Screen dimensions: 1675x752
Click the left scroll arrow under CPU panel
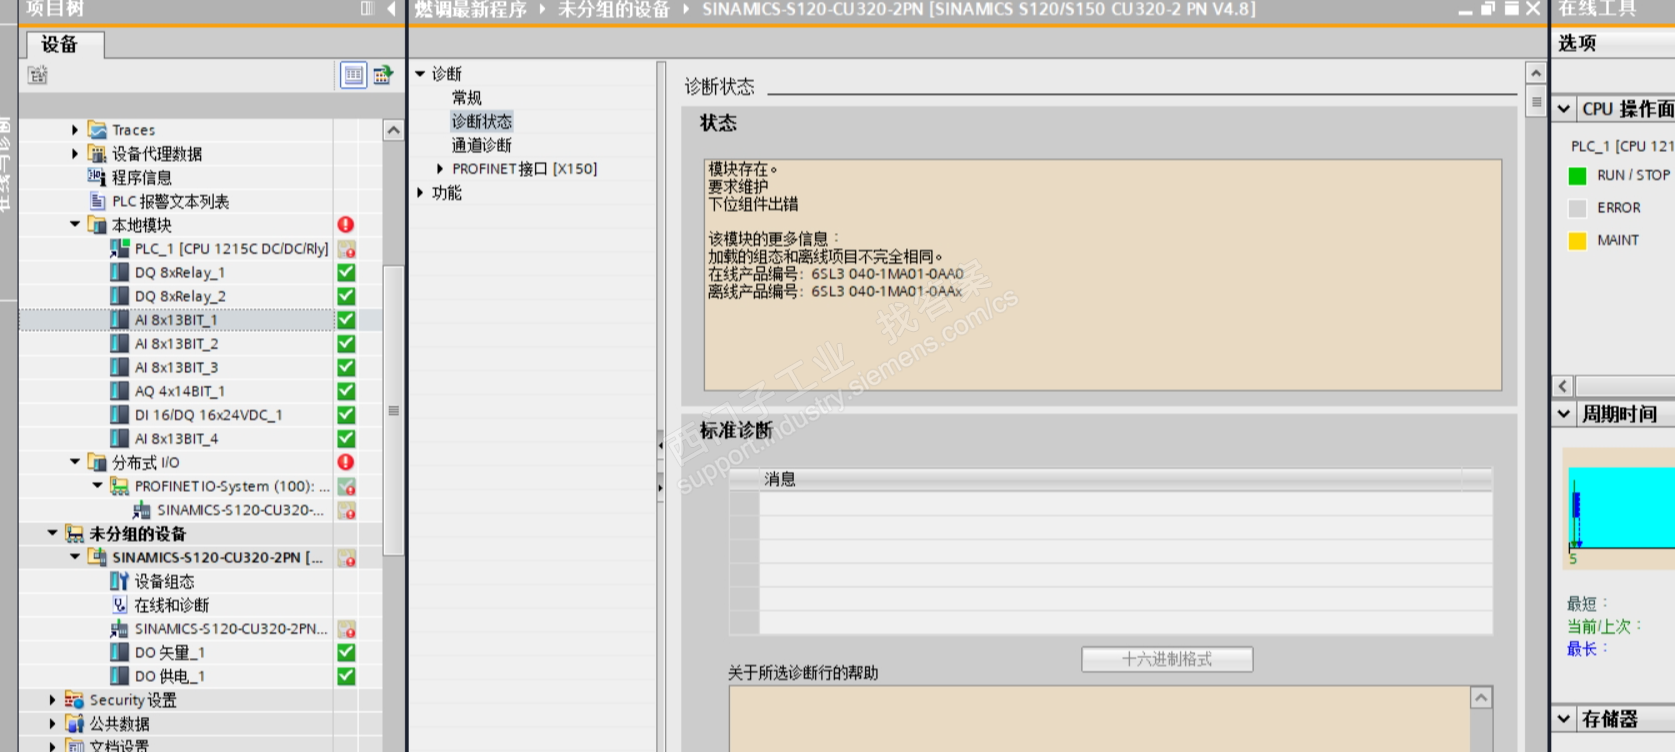pyautogui.click(x=1564, y=386)
